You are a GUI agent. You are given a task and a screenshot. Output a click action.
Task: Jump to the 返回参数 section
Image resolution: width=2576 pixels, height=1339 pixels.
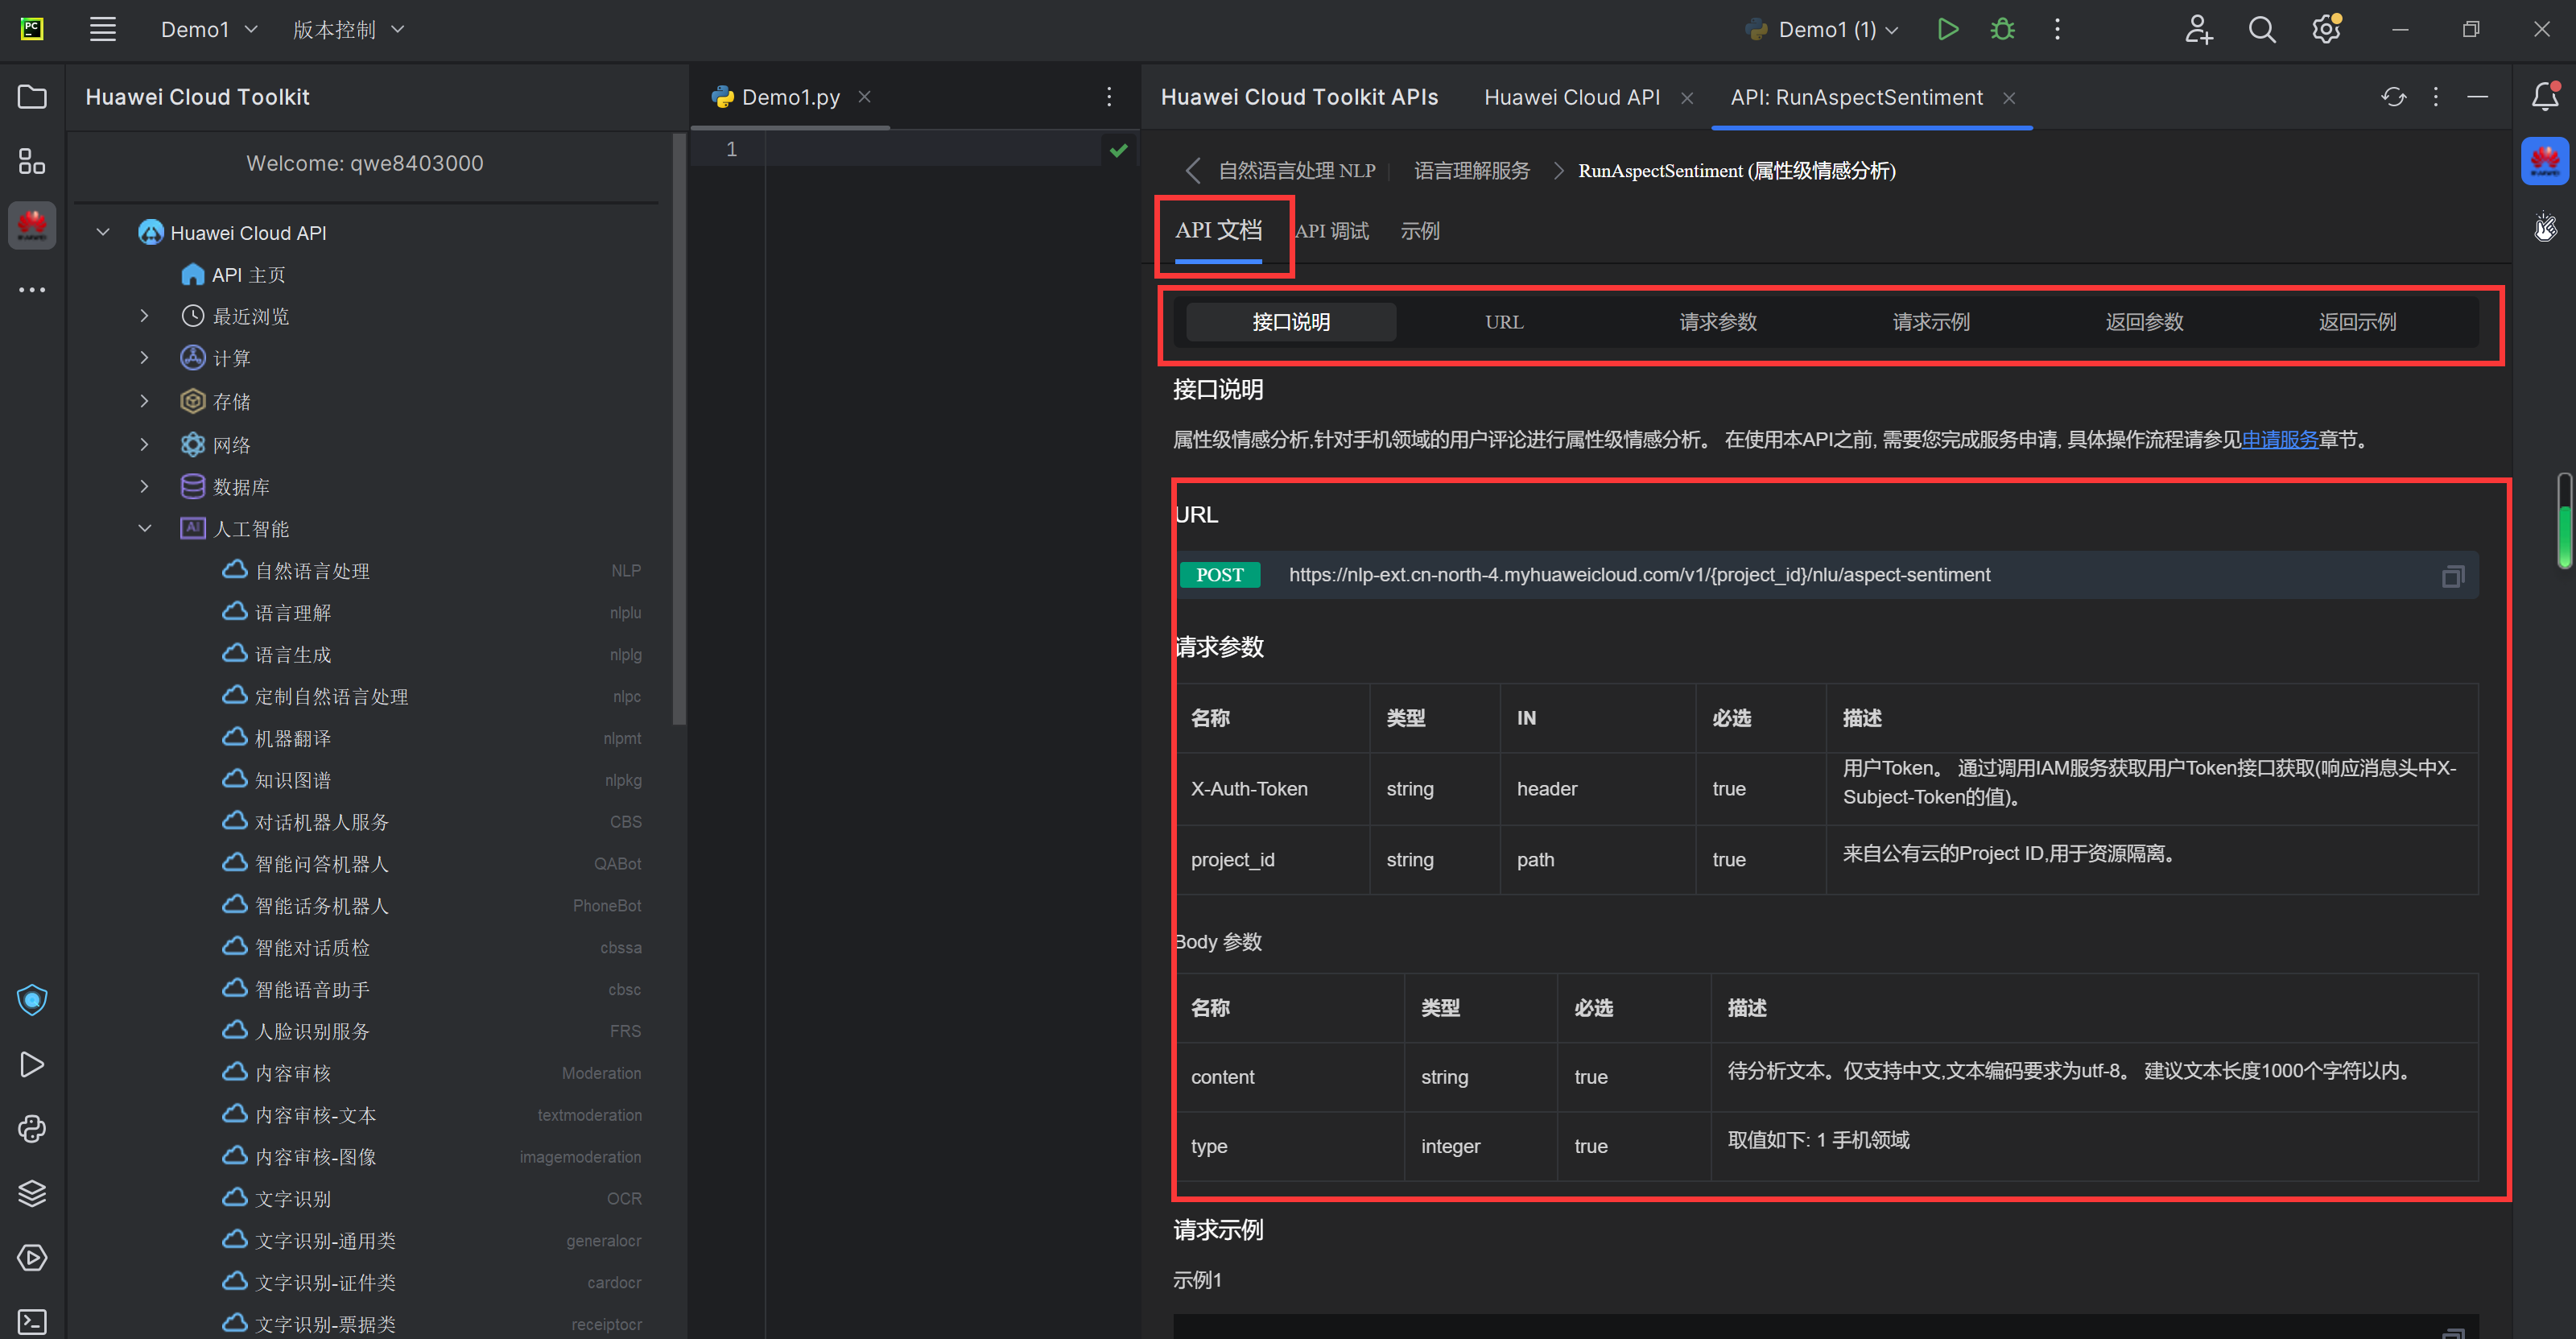coord(2144,322)
